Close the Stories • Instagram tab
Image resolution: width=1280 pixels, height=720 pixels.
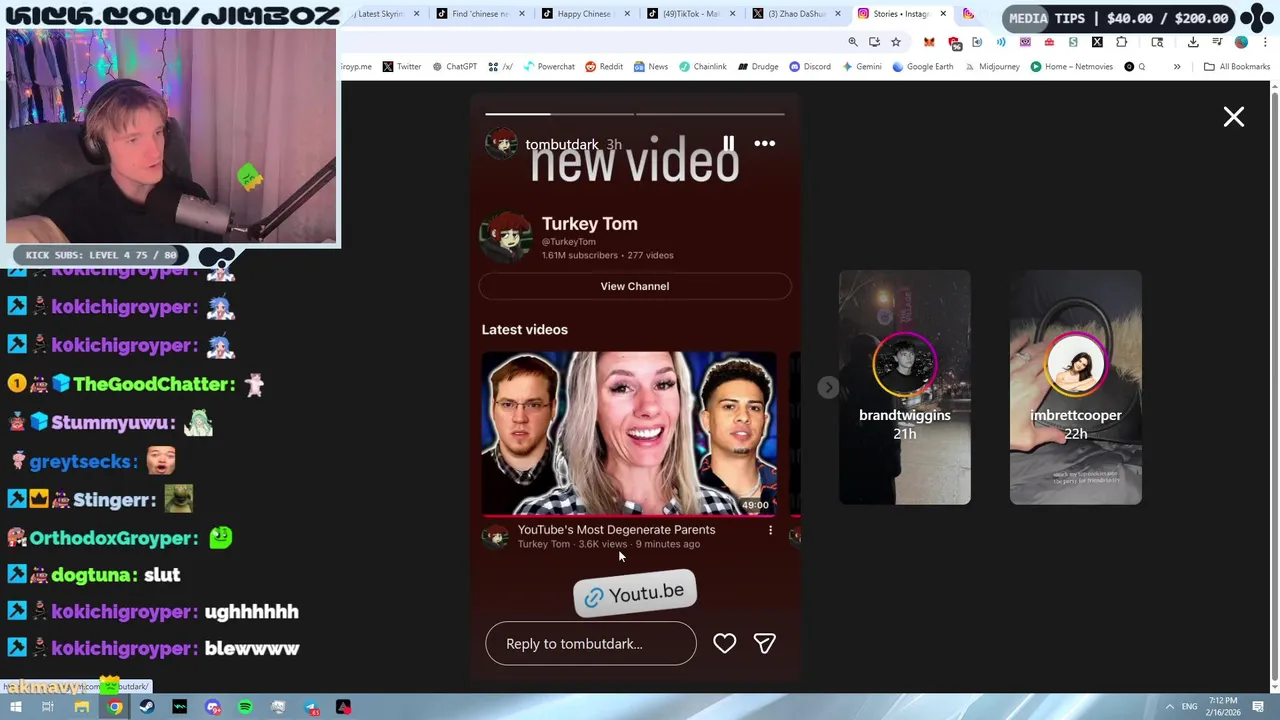pyautogui.click(x=943, y=14)
